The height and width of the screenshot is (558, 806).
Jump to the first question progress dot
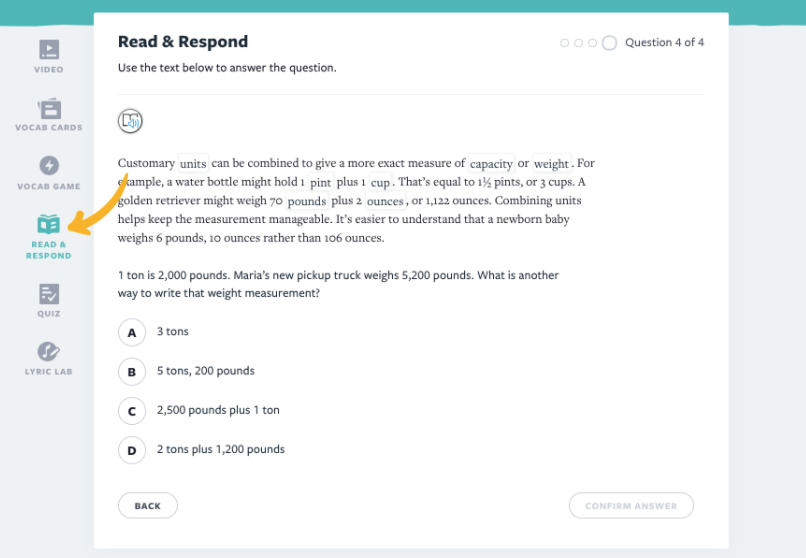pos(564,43)
